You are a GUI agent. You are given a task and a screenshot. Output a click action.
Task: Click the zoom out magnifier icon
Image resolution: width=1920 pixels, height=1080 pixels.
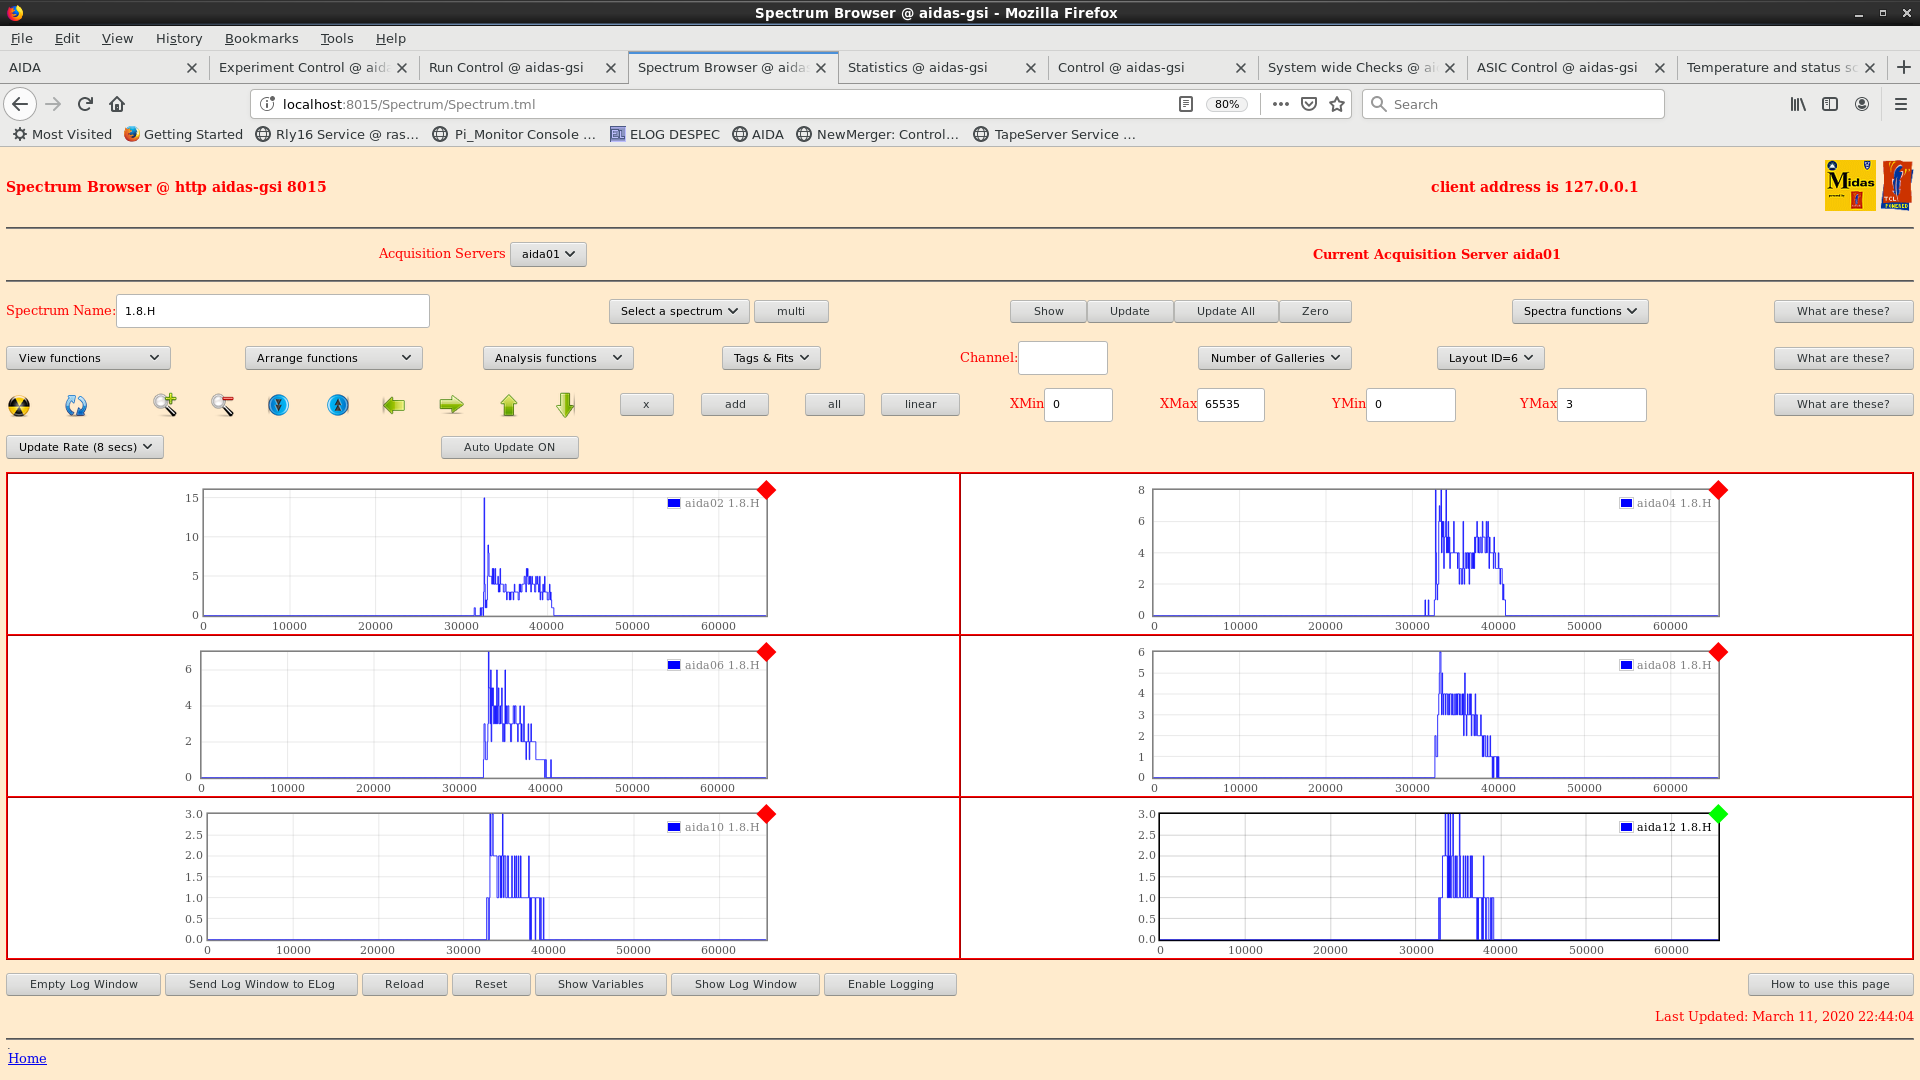tap(222, 404)
